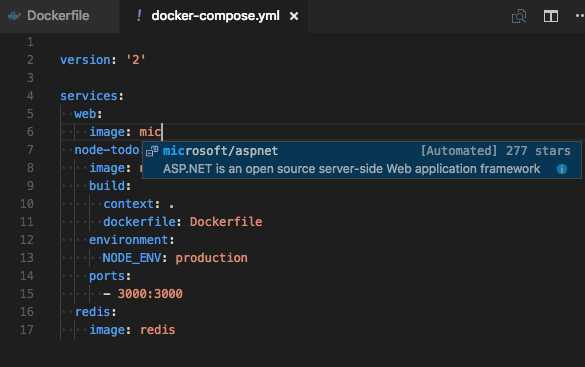Click the YAML exclamation icon on tab
The image size is (585, 367).
pos(139,16)
